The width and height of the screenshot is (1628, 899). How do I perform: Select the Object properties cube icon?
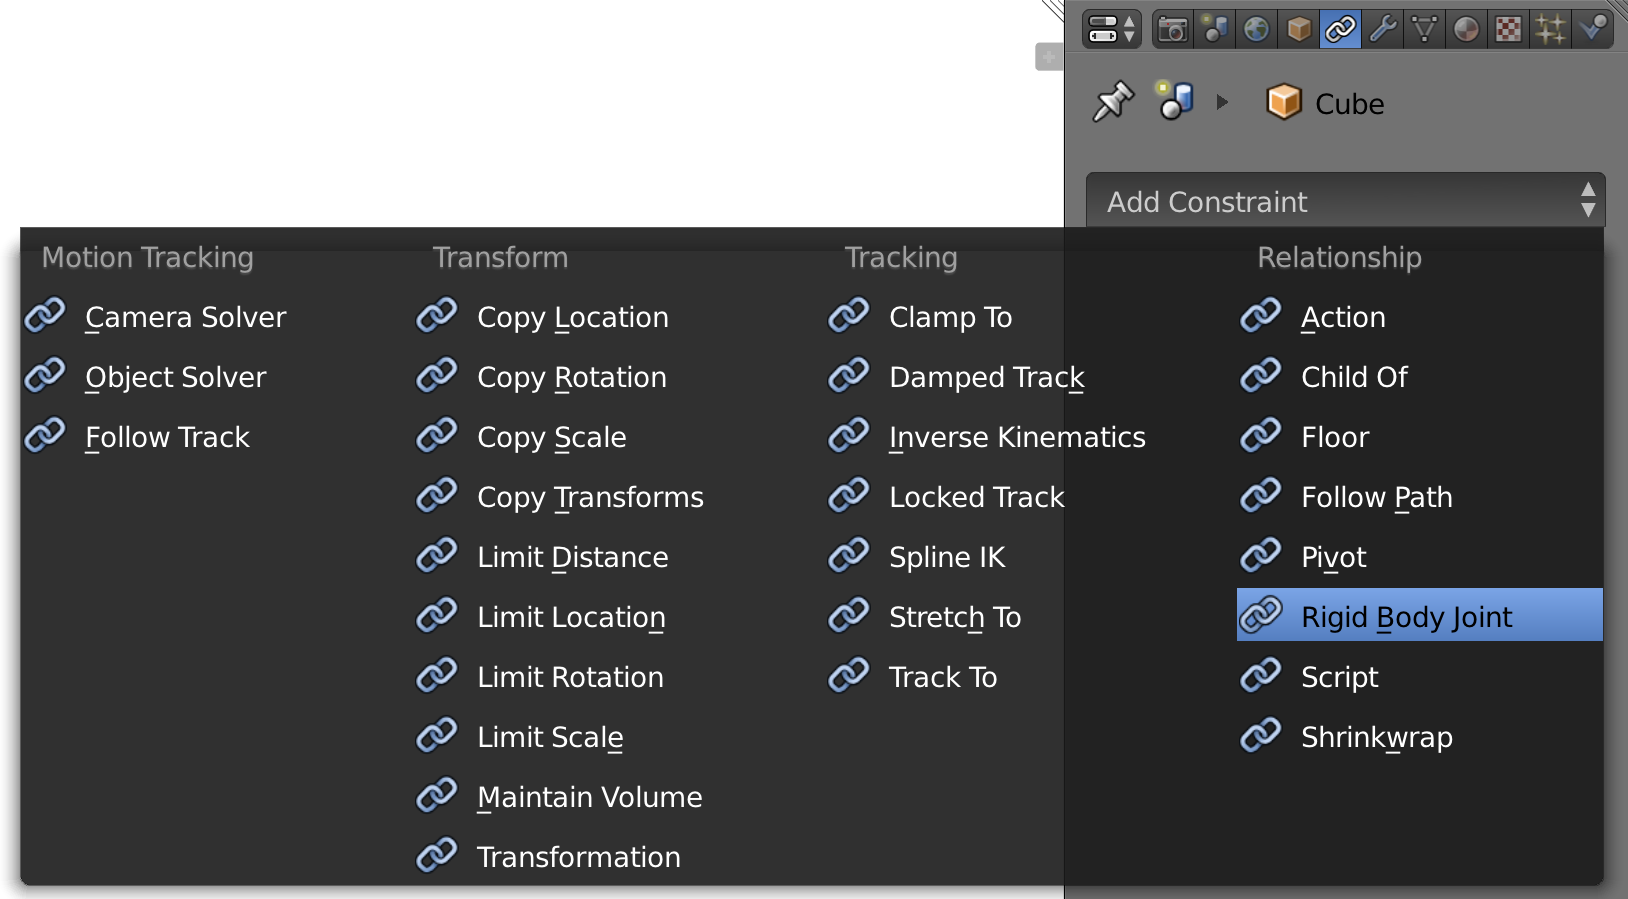(x=1298, y=29)
